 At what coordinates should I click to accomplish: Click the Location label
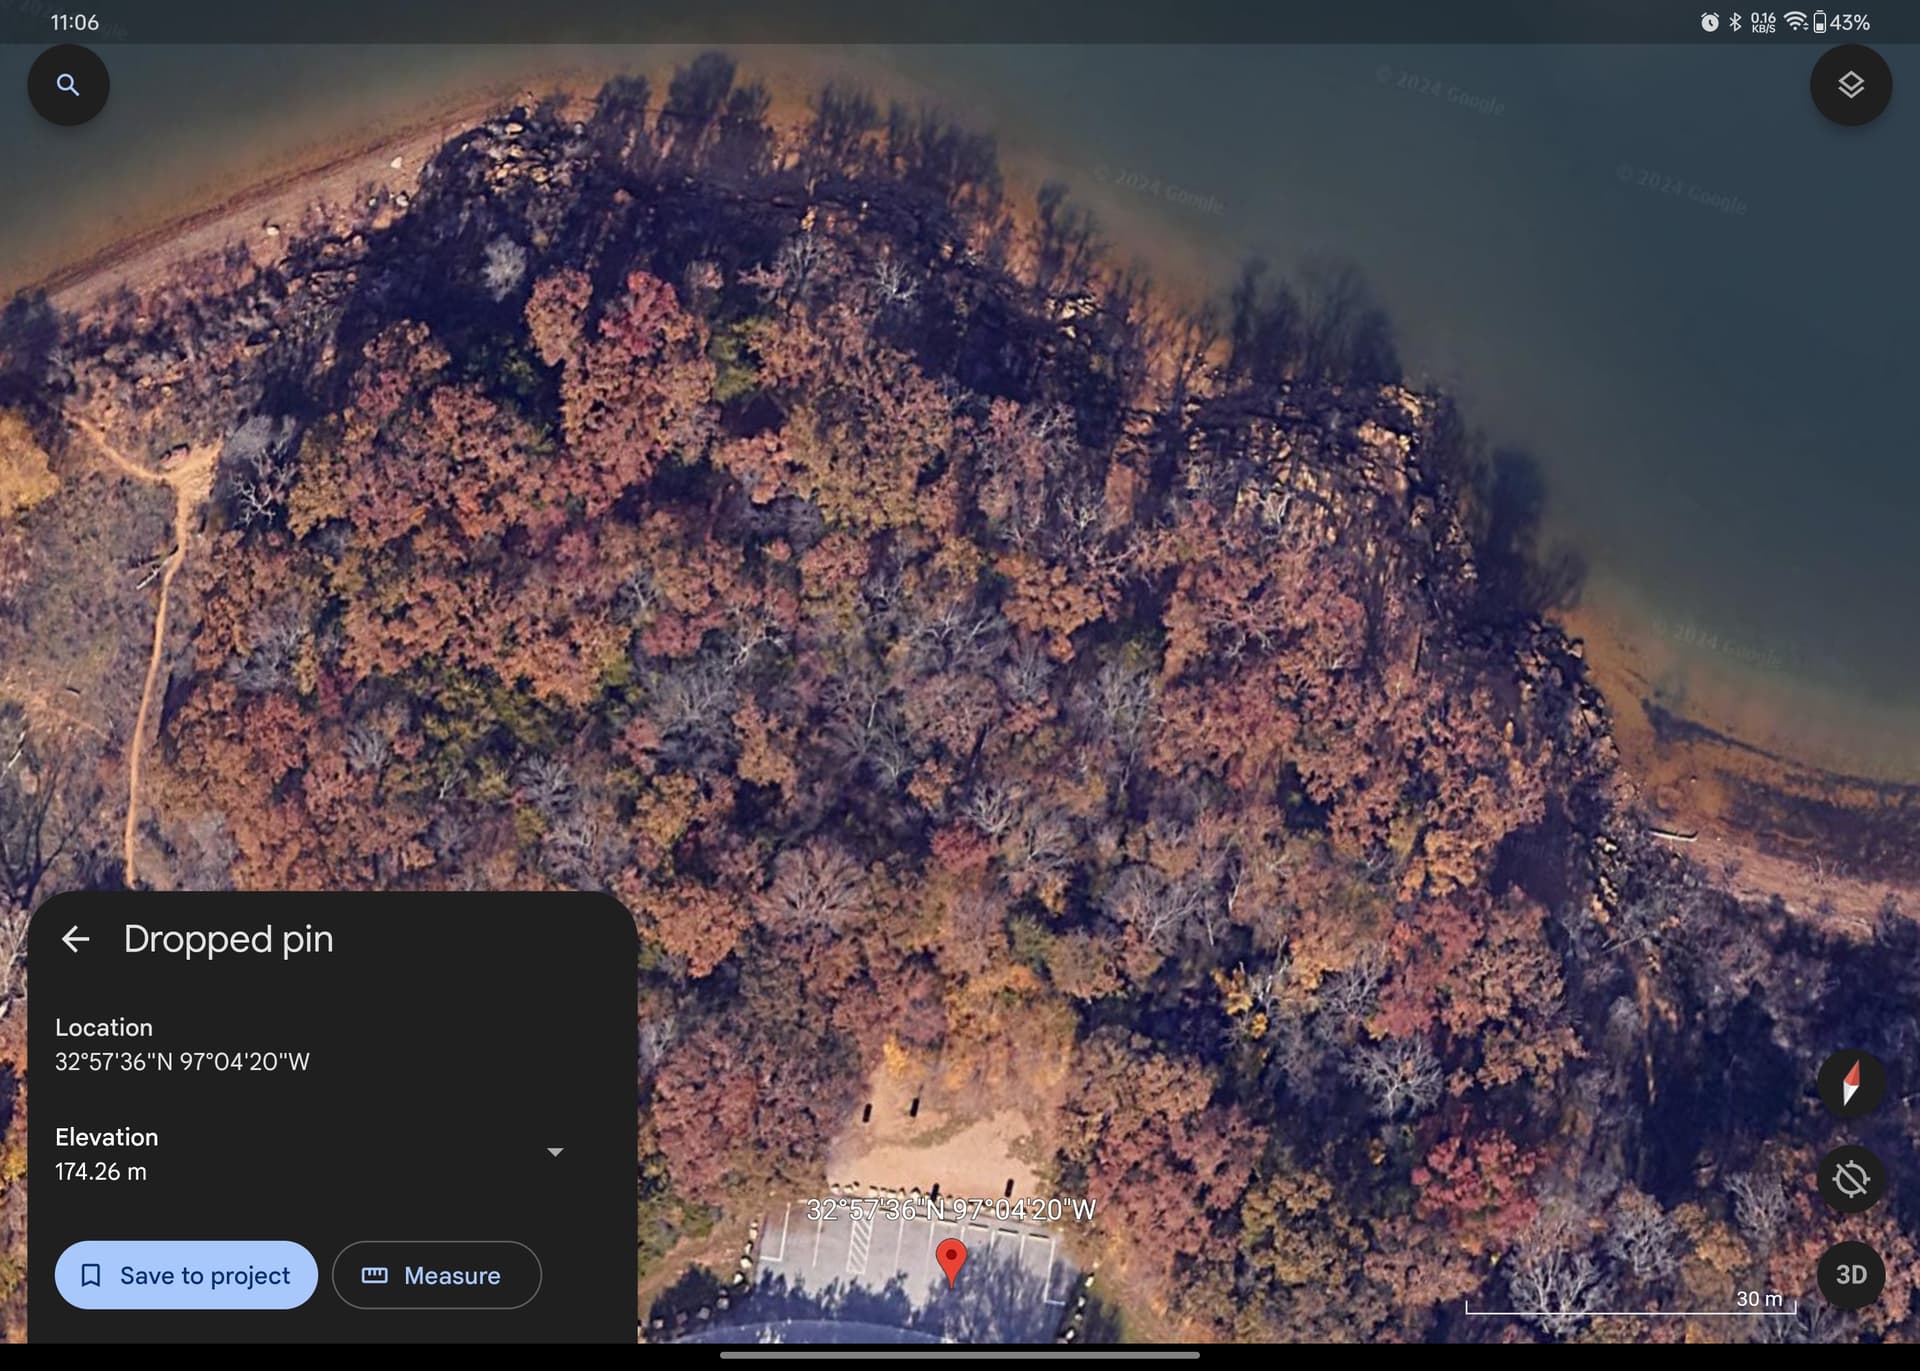[x=104, y=1028]
